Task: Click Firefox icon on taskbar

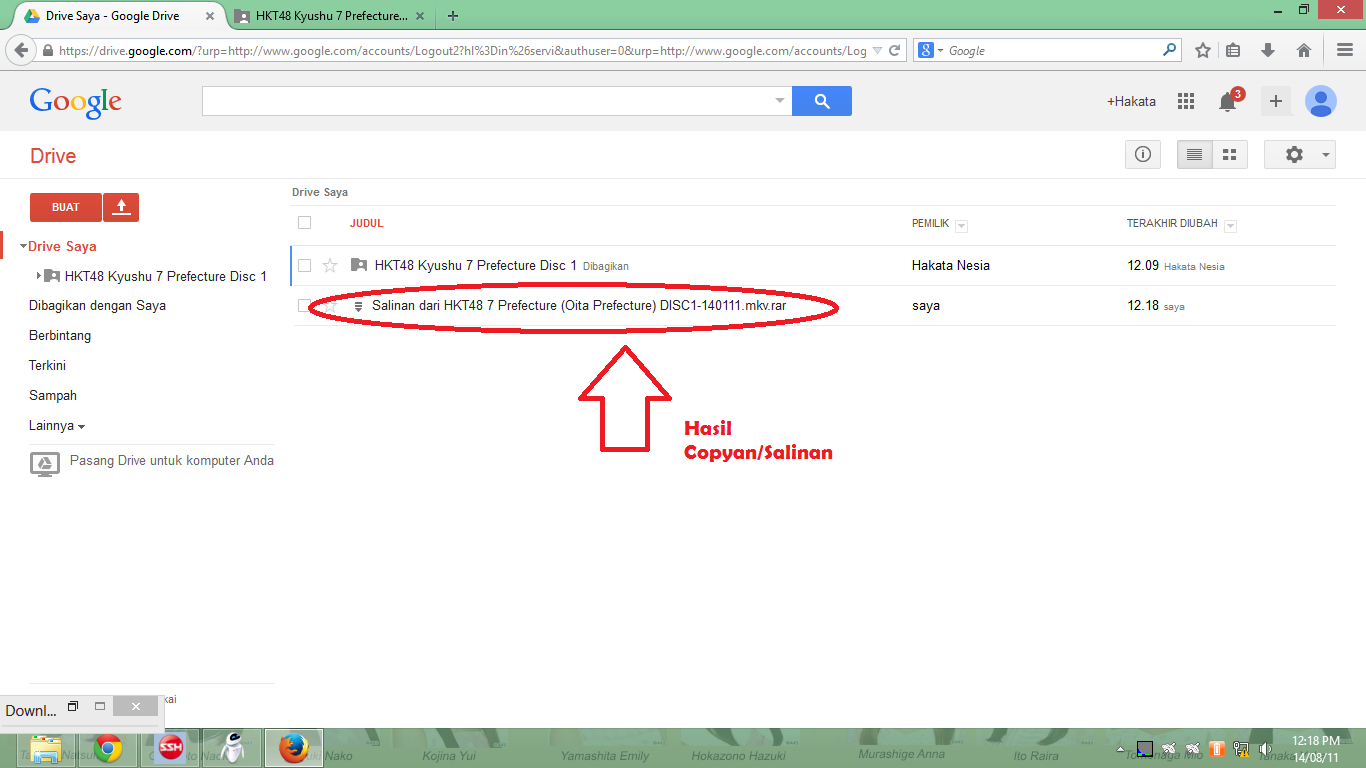Action: pyautogui.click(x=293, y=748)
